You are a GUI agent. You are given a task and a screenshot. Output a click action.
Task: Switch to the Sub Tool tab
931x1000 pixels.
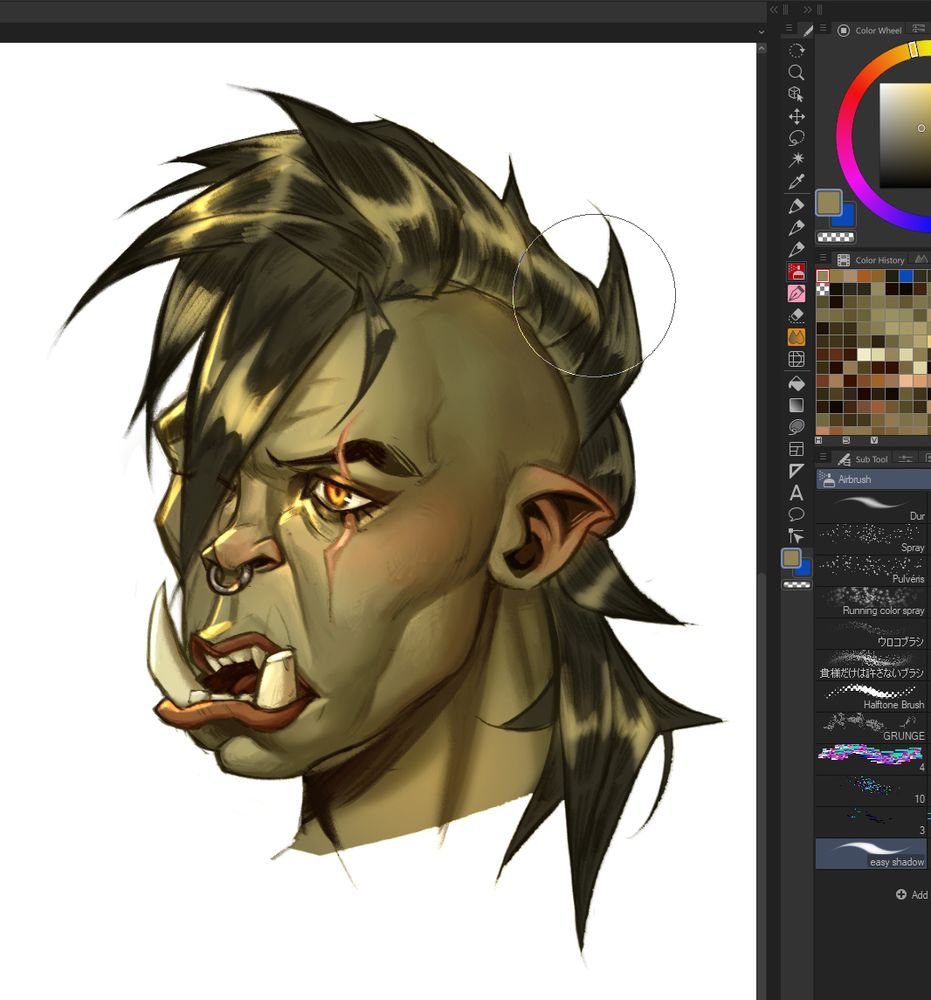863,459
